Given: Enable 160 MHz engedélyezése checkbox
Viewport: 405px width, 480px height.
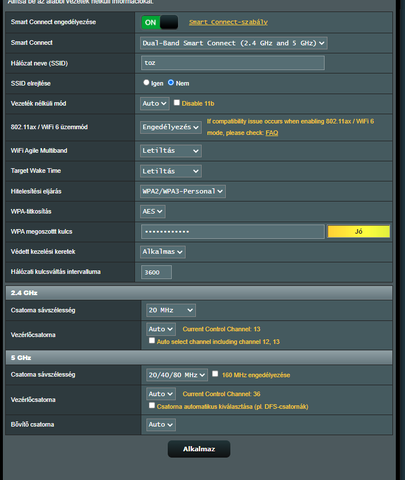Looking at the screenshot, I should tap(215, 374).
